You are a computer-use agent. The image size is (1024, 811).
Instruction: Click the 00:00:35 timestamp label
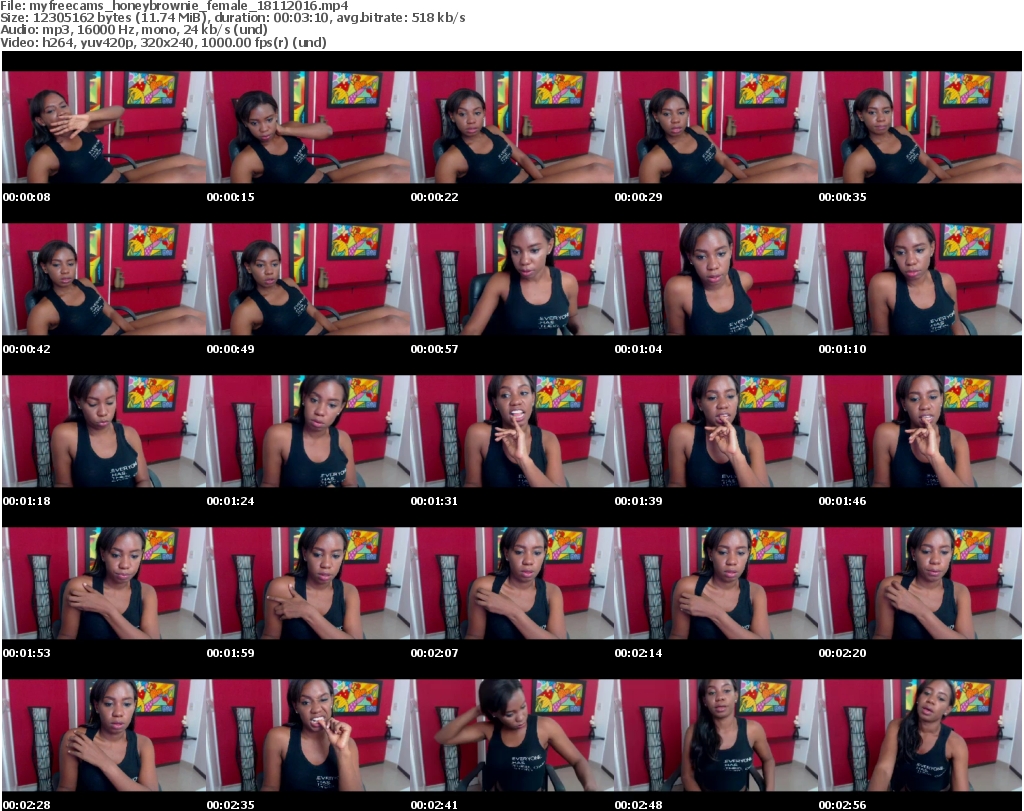(842, 197)
